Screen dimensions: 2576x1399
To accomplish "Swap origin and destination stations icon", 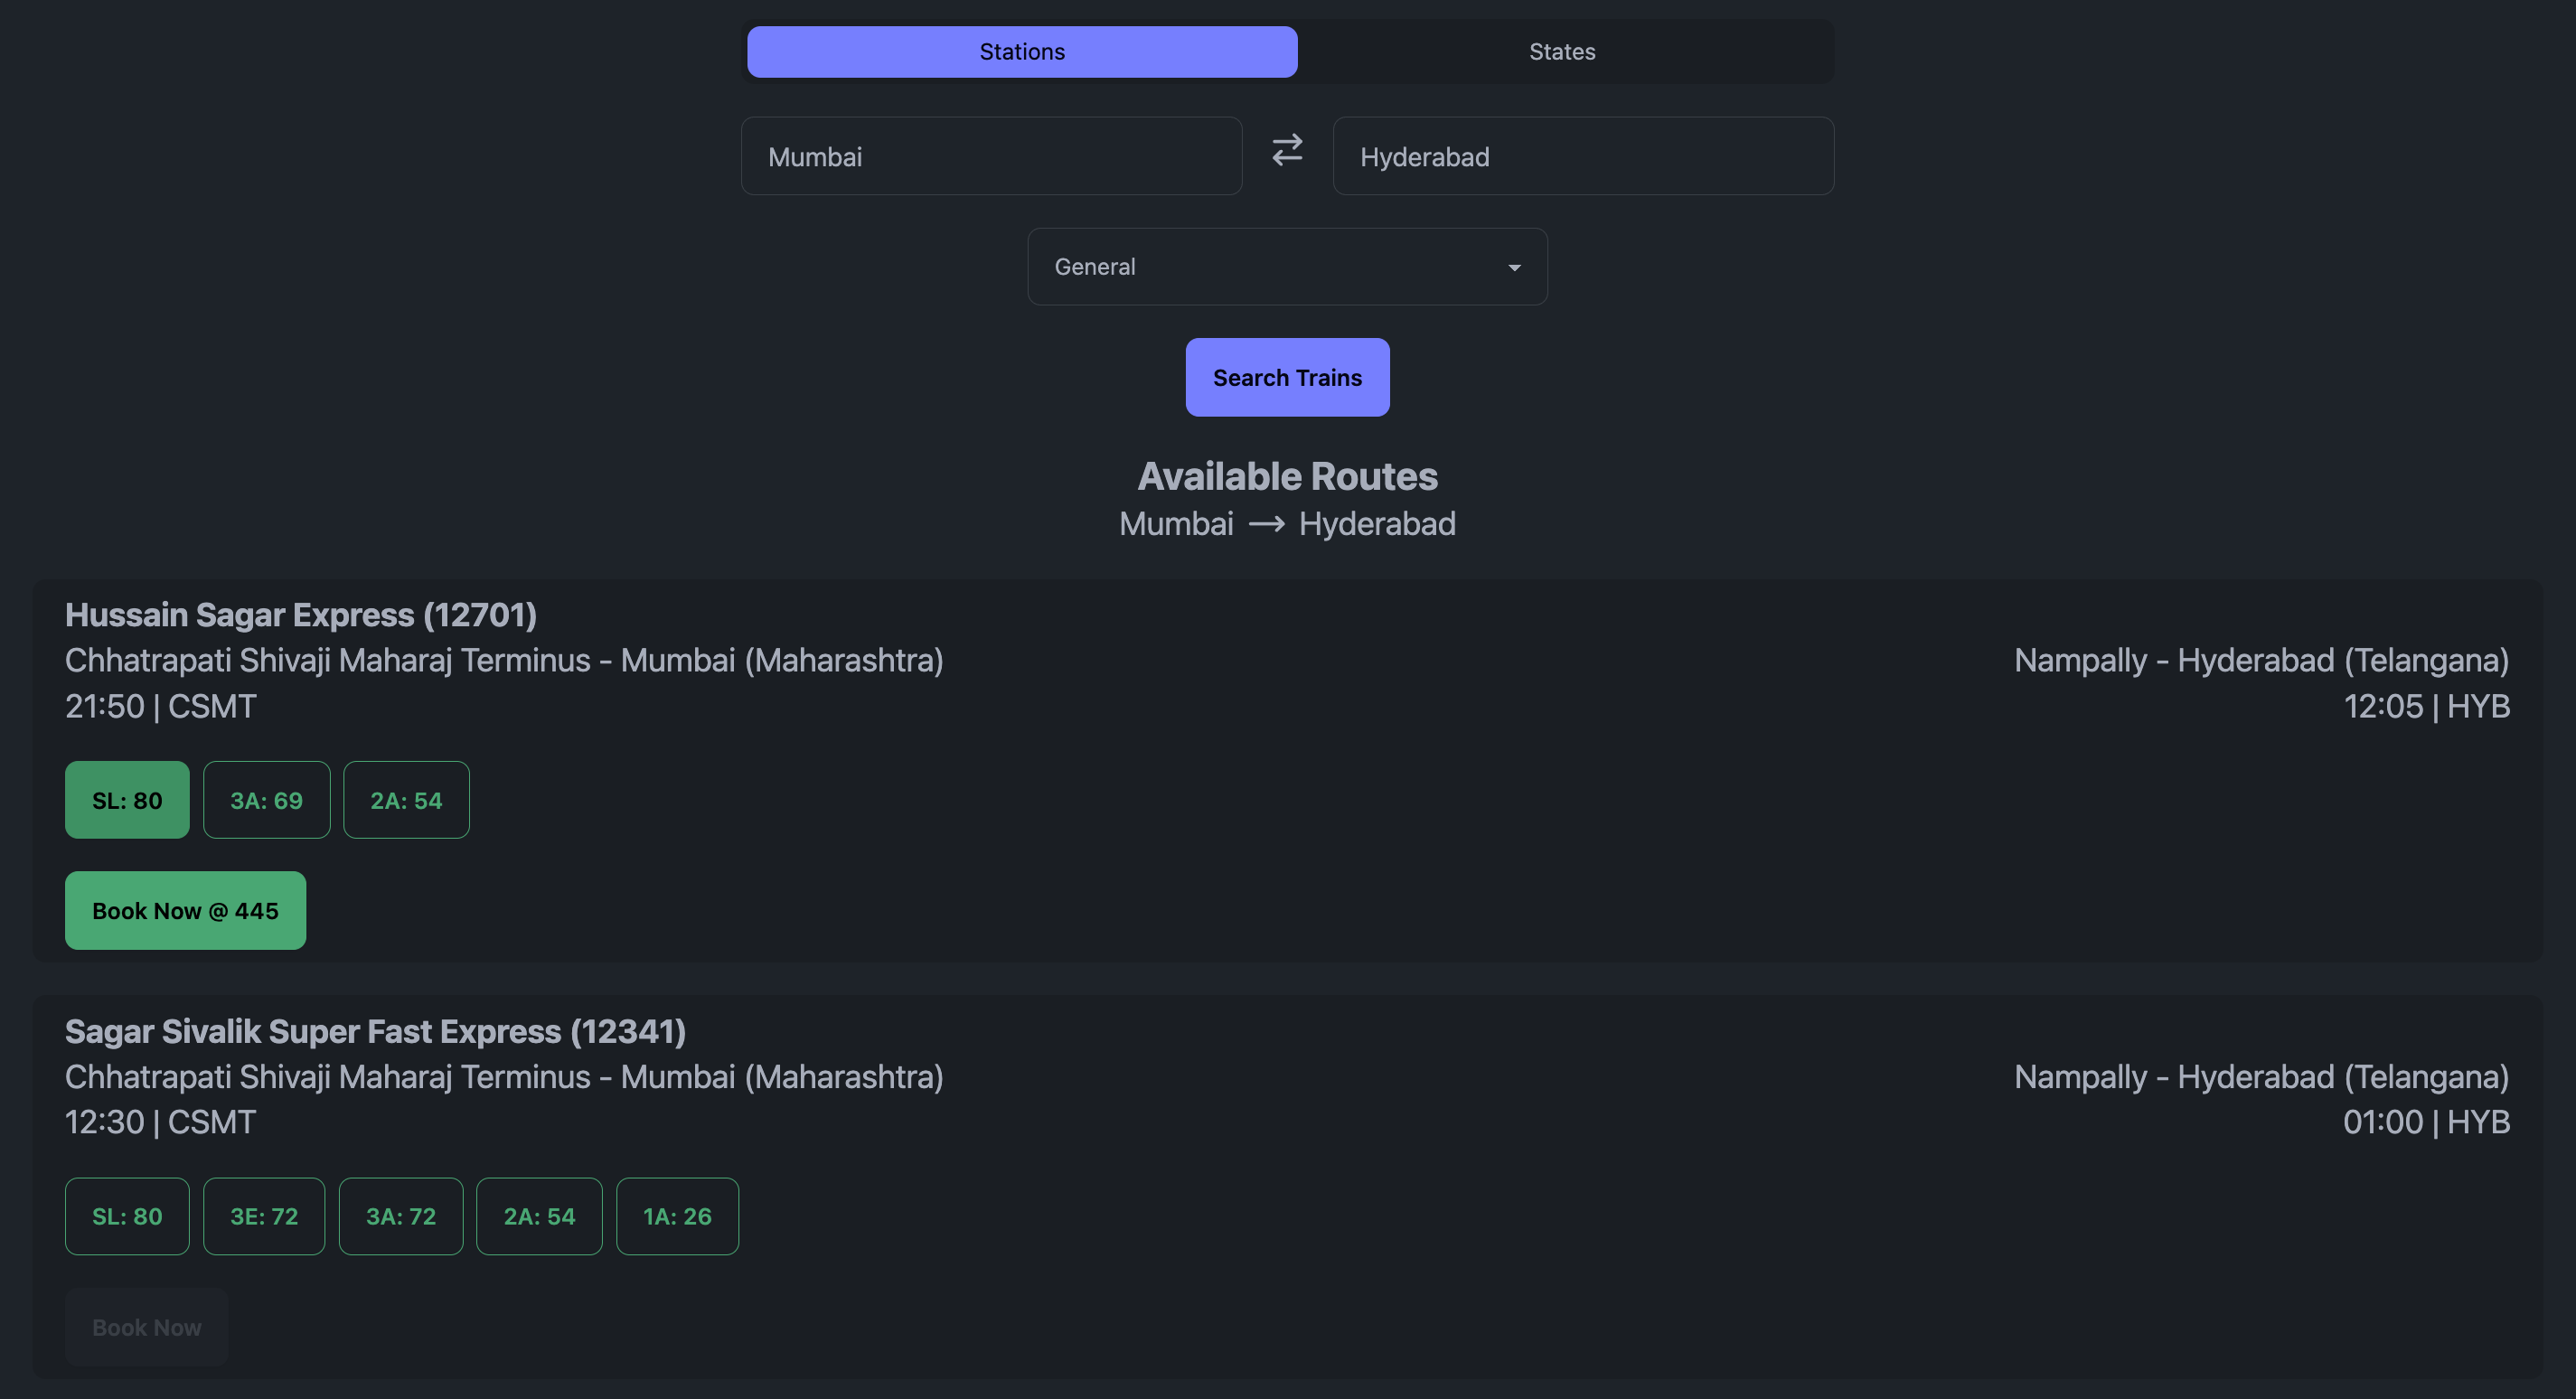I will pyautogui.click(x=1287, y=150).
